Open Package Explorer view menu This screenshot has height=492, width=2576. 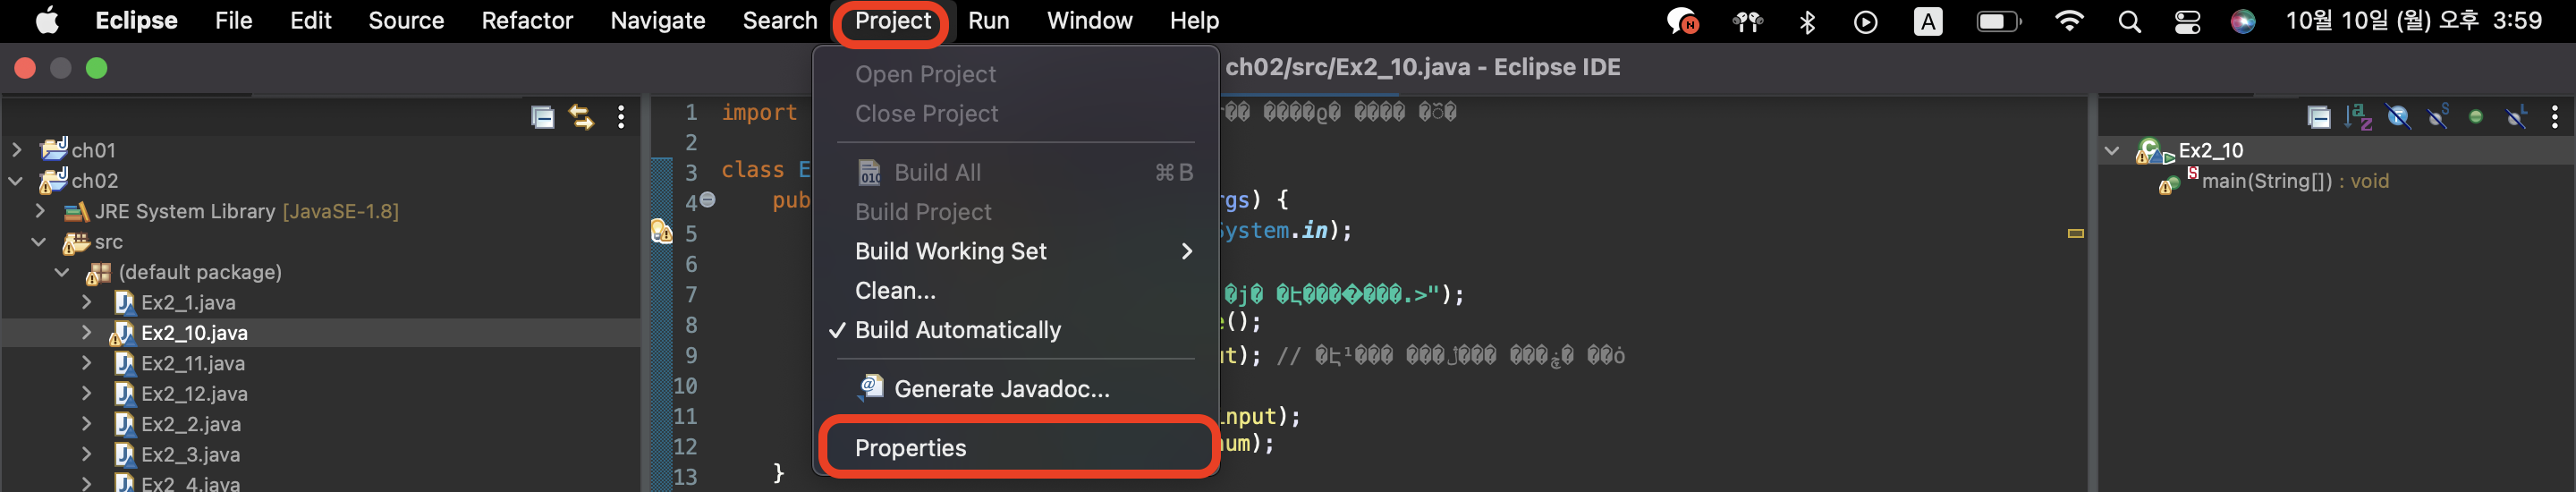point(621,118)
